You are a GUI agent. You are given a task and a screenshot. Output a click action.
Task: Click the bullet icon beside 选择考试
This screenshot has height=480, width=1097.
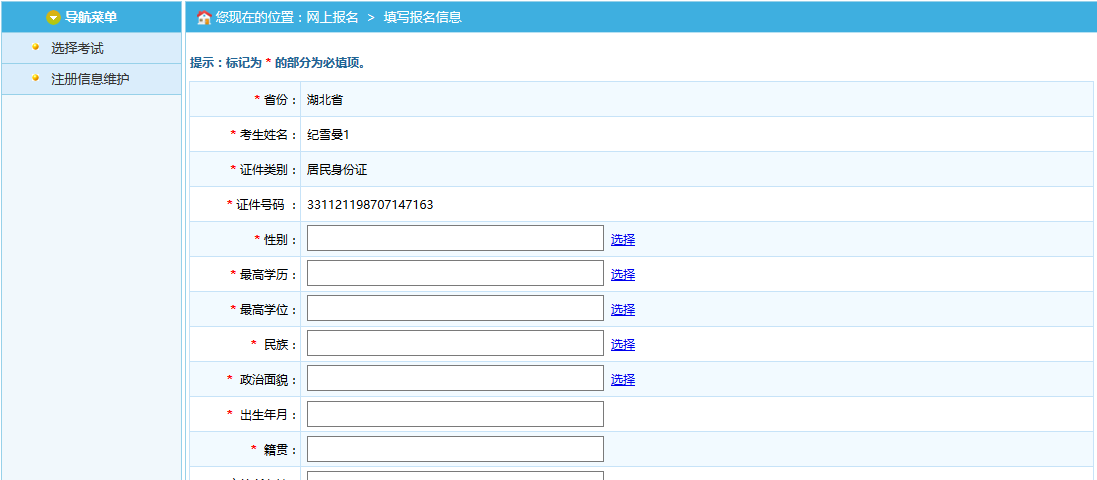coord(36,47)
